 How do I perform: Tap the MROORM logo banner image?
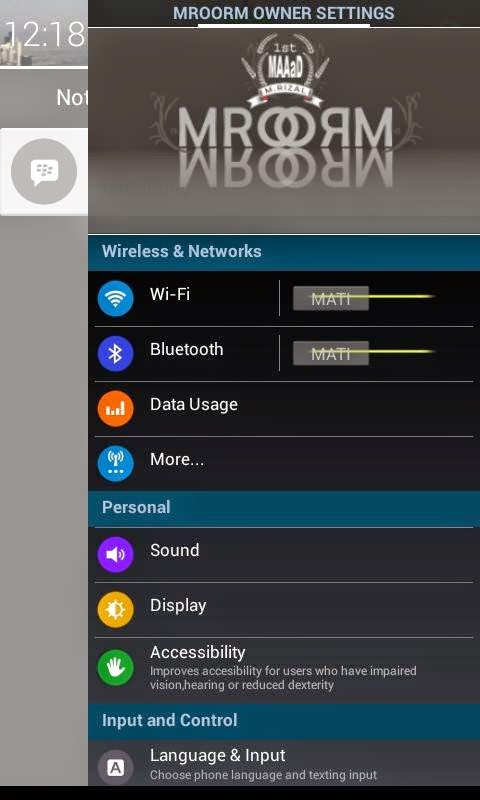tap(284, 131)
